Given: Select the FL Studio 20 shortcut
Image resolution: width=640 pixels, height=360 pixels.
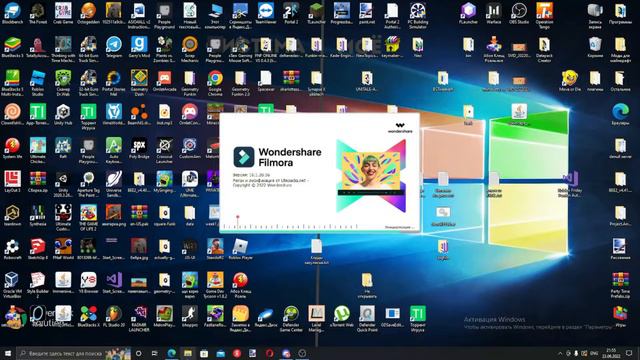Looking at the screenshot, I should (x=113, y=317).
